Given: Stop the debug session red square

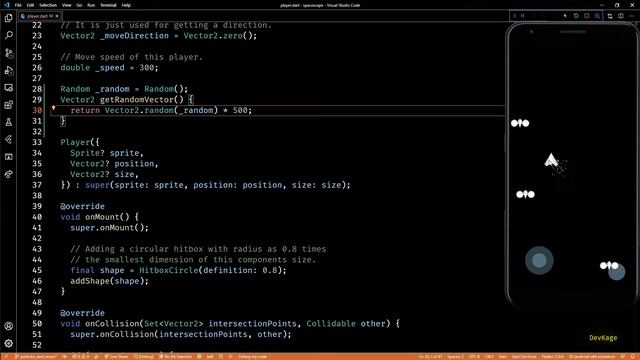Looking at the screenshot, I should click(587, 16).
